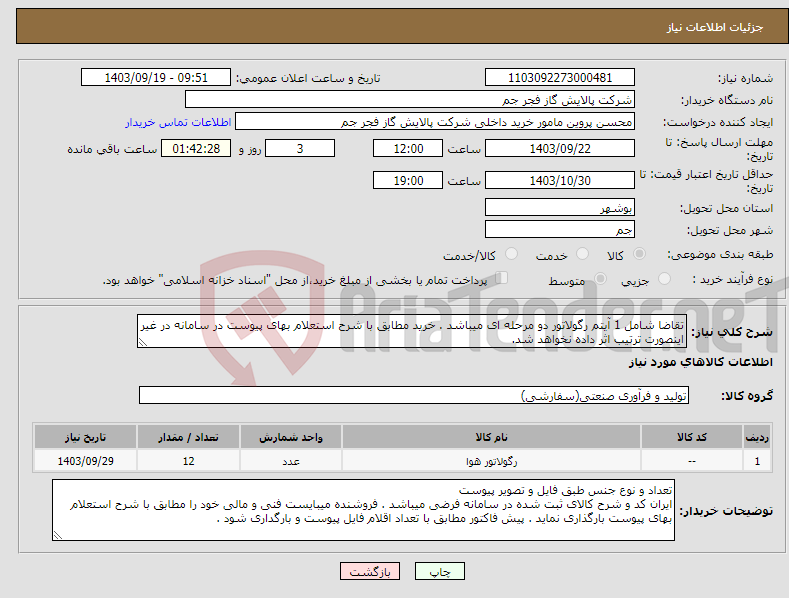
Task: Click the requester field محسن پروین
Action: point(435,121)
